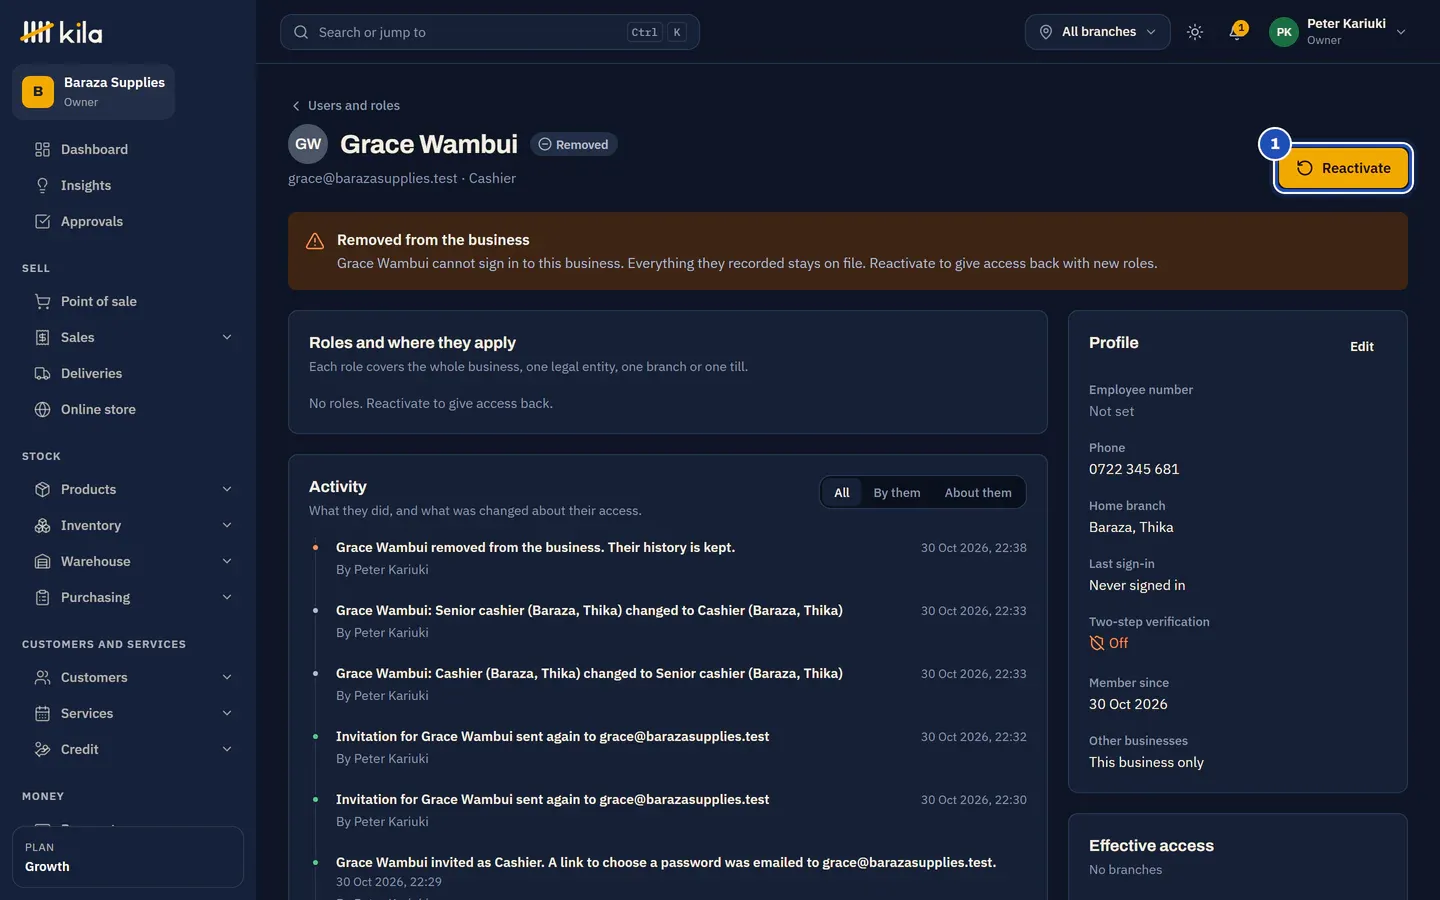Screen dimensions: 1440x900
Task: Open notifications bell
Action: coord(1237,32)
